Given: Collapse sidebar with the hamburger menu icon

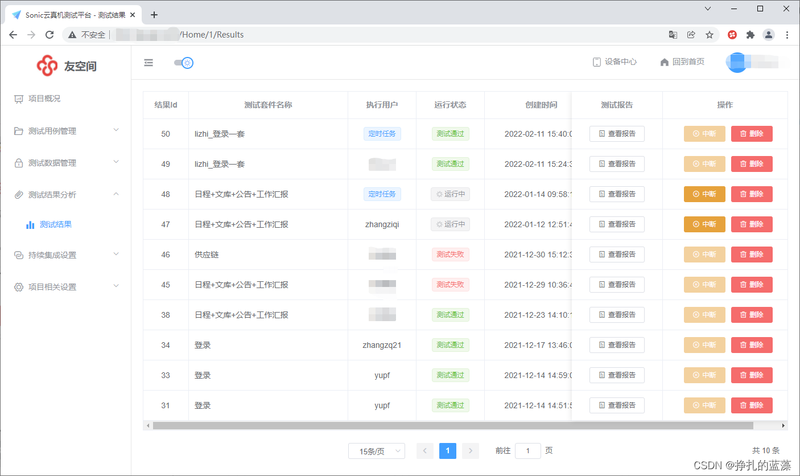Looking at the screenshot, I should pos(148,63).
